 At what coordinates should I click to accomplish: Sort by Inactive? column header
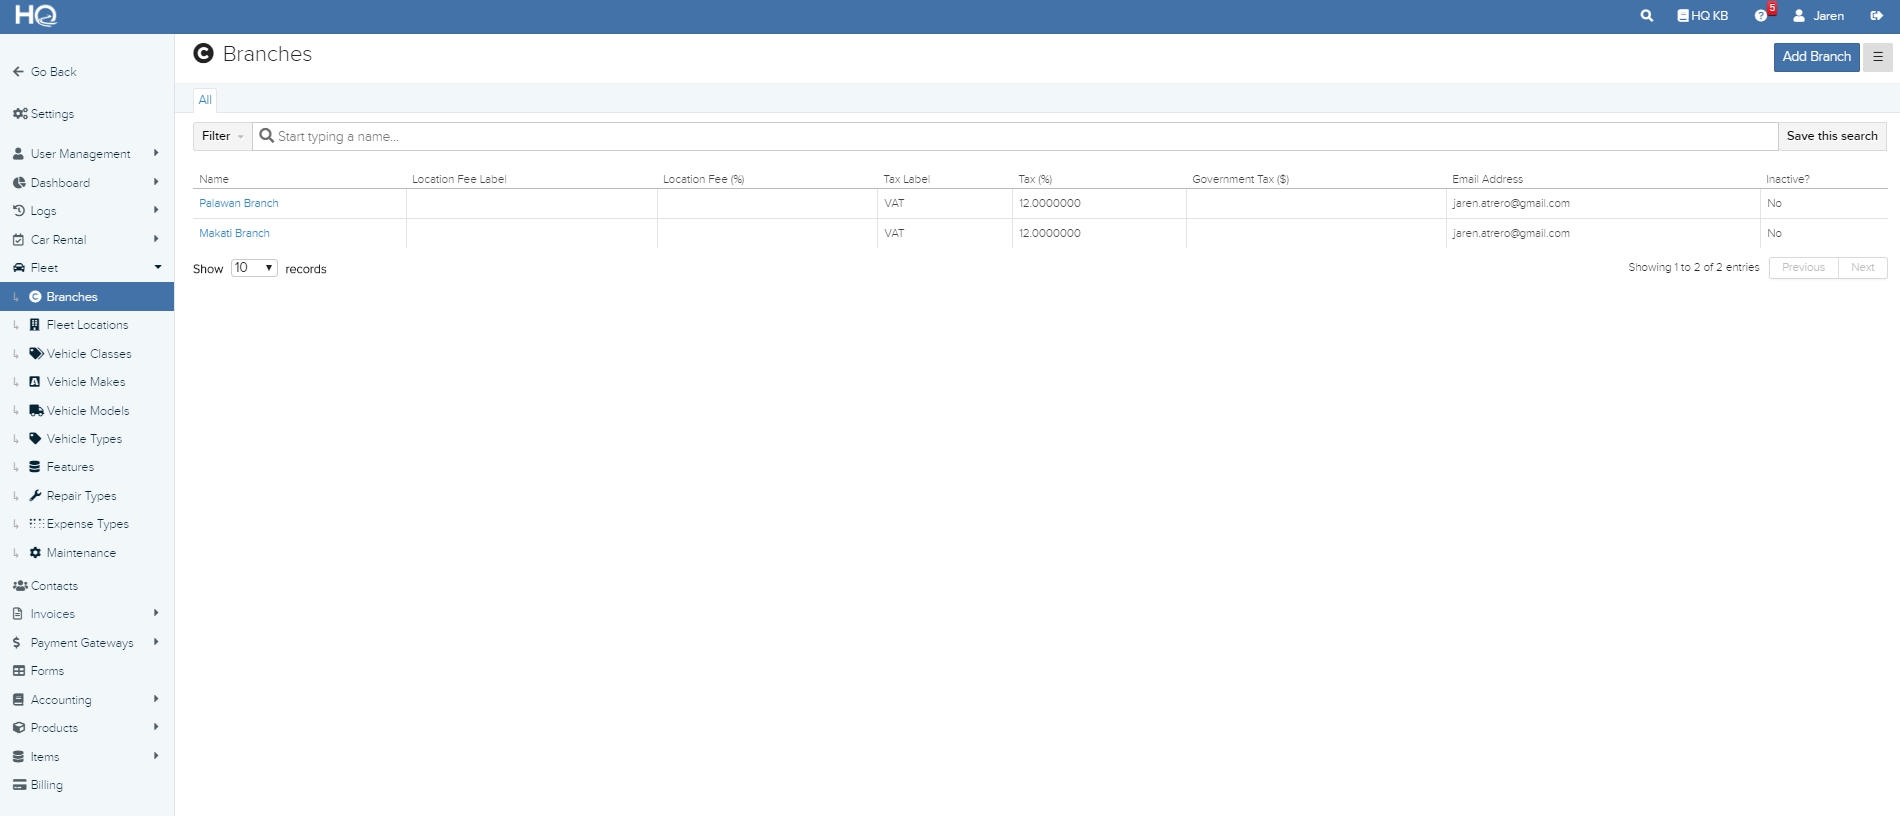(1787, 179)
